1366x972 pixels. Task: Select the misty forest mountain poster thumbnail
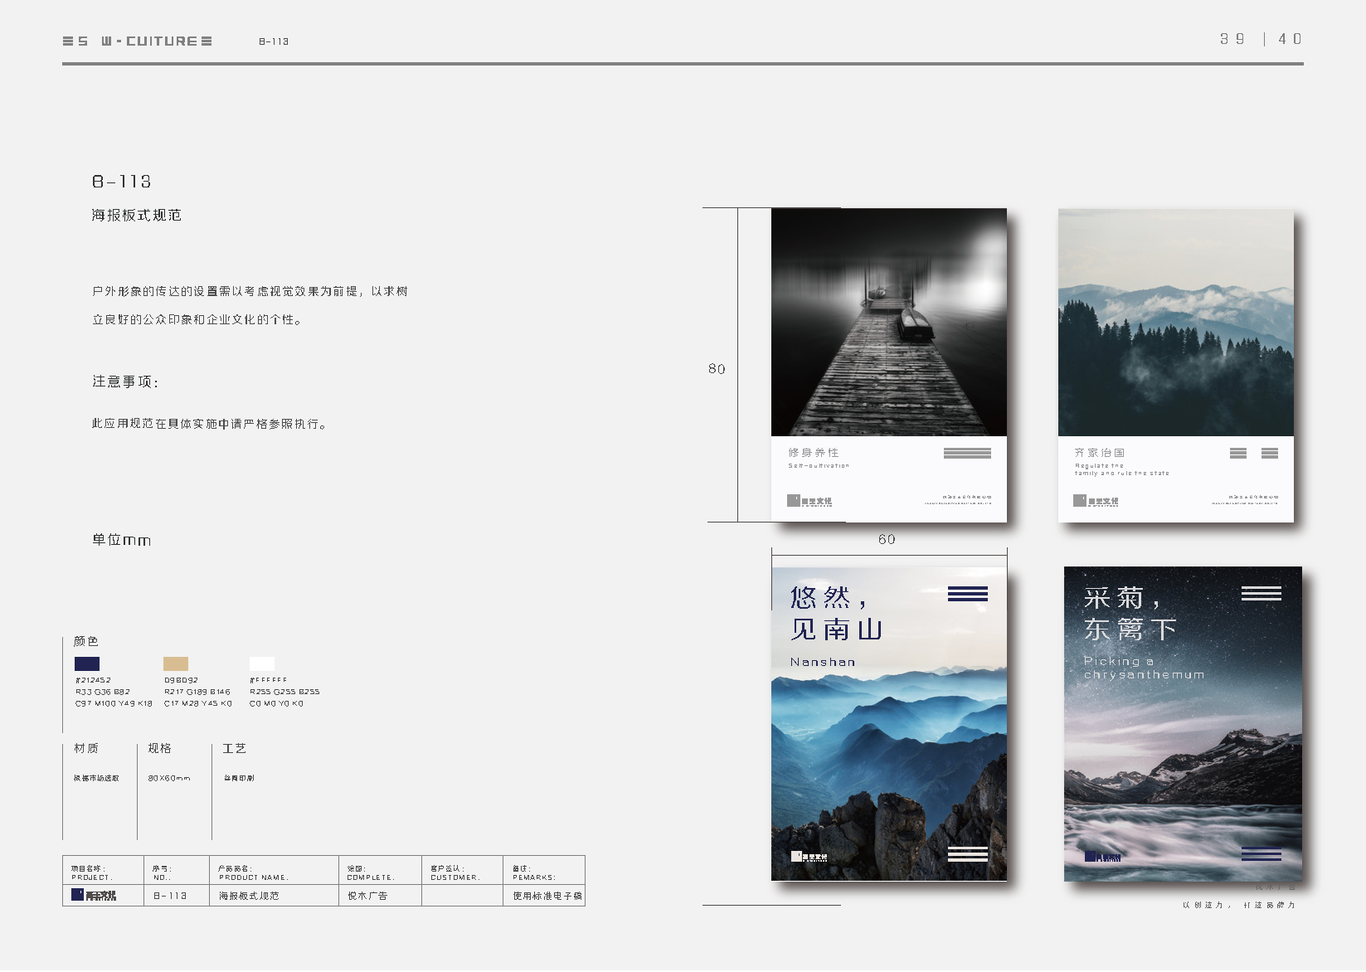coord(1176,365)
